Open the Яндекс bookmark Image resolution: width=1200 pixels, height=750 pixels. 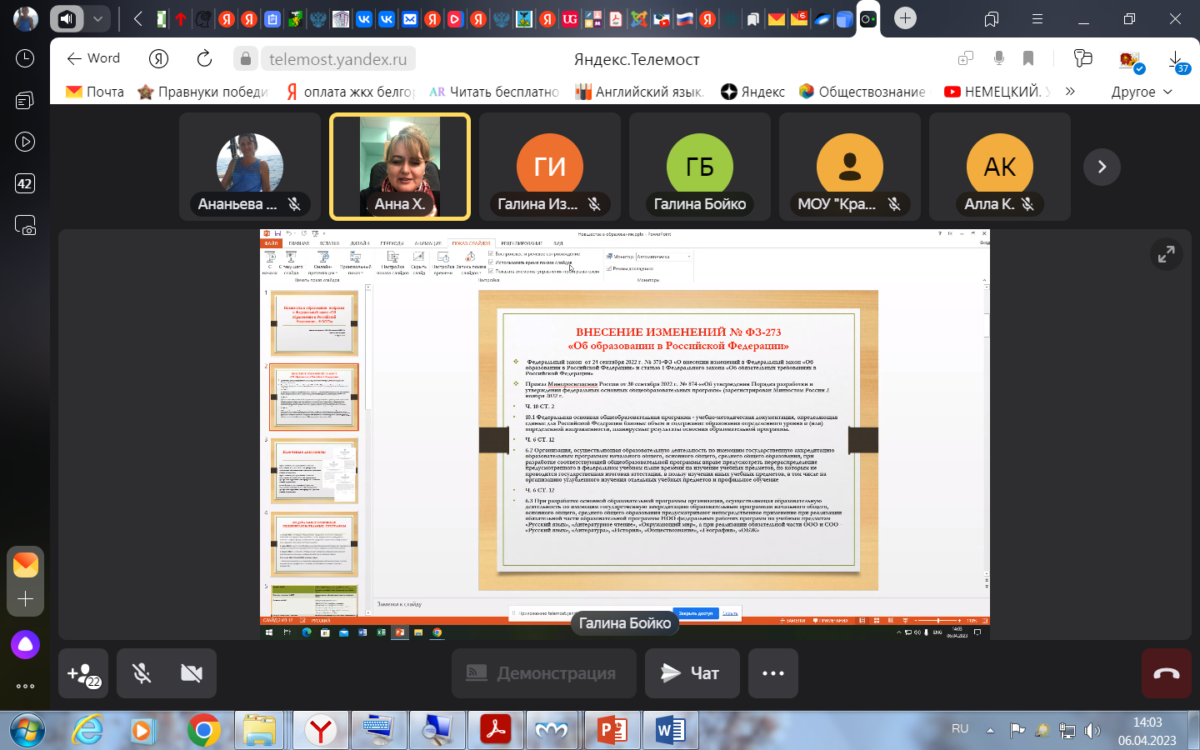(x=753, y=91)
